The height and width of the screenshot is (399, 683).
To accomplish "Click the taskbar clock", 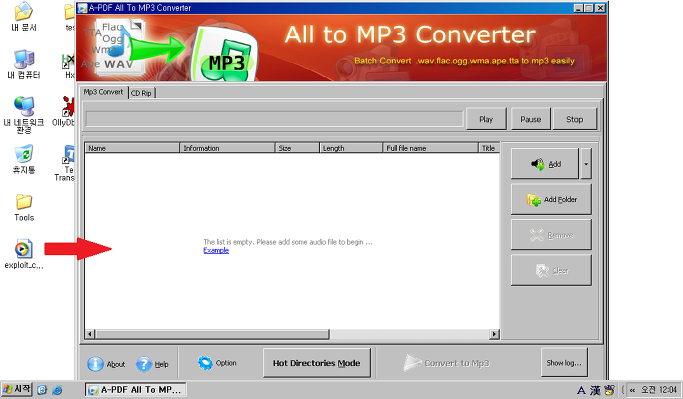I will point(659,389).
